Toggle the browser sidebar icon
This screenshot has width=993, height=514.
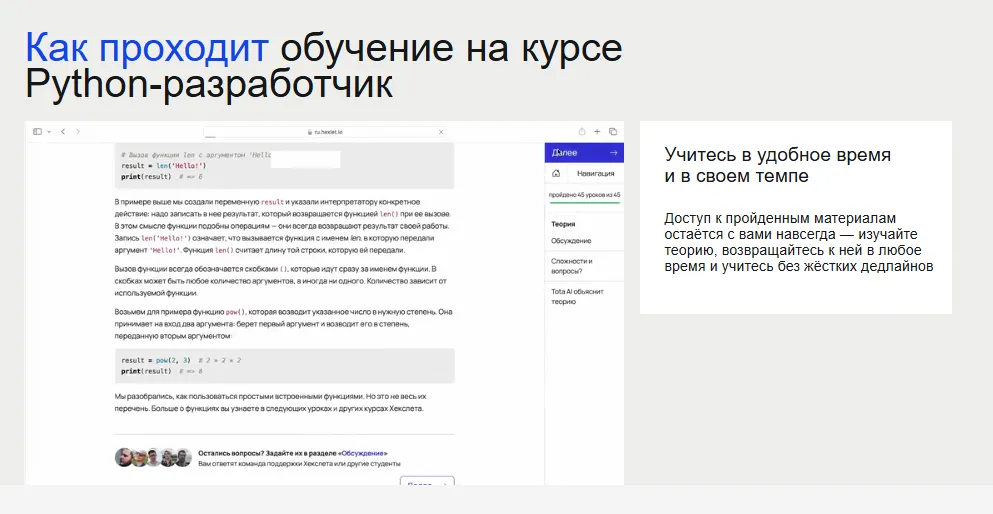coord(37,132)
